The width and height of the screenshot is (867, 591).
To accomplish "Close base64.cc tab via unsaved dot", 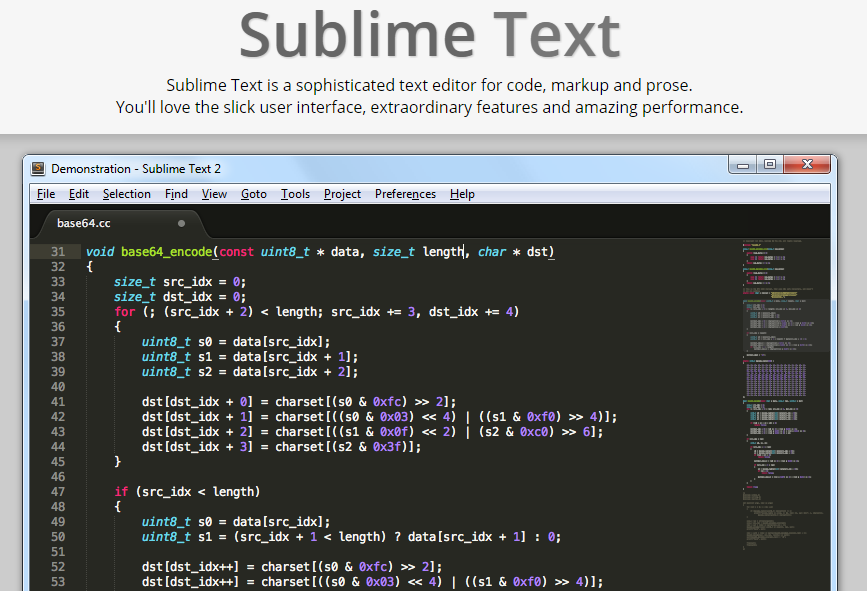I will click(181, 223).
